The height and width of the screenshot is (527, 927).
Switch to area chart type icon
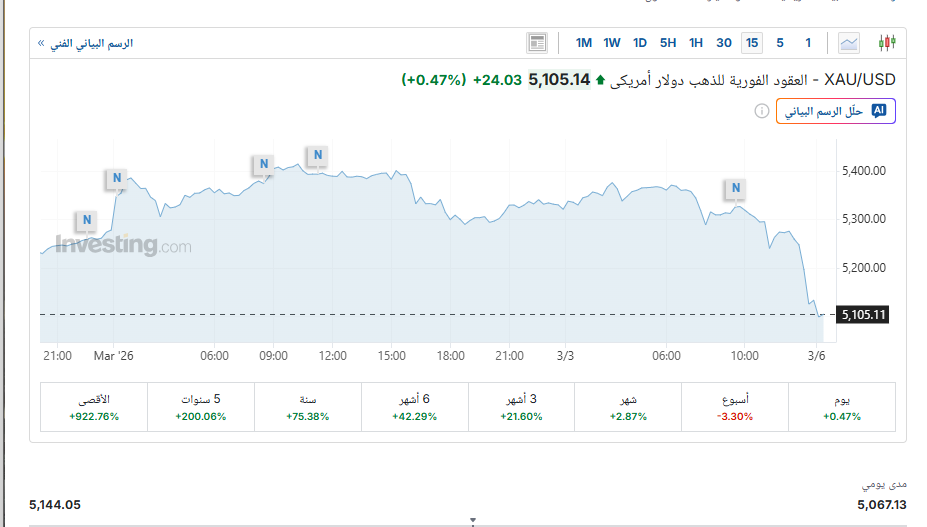tap(849, 42)
